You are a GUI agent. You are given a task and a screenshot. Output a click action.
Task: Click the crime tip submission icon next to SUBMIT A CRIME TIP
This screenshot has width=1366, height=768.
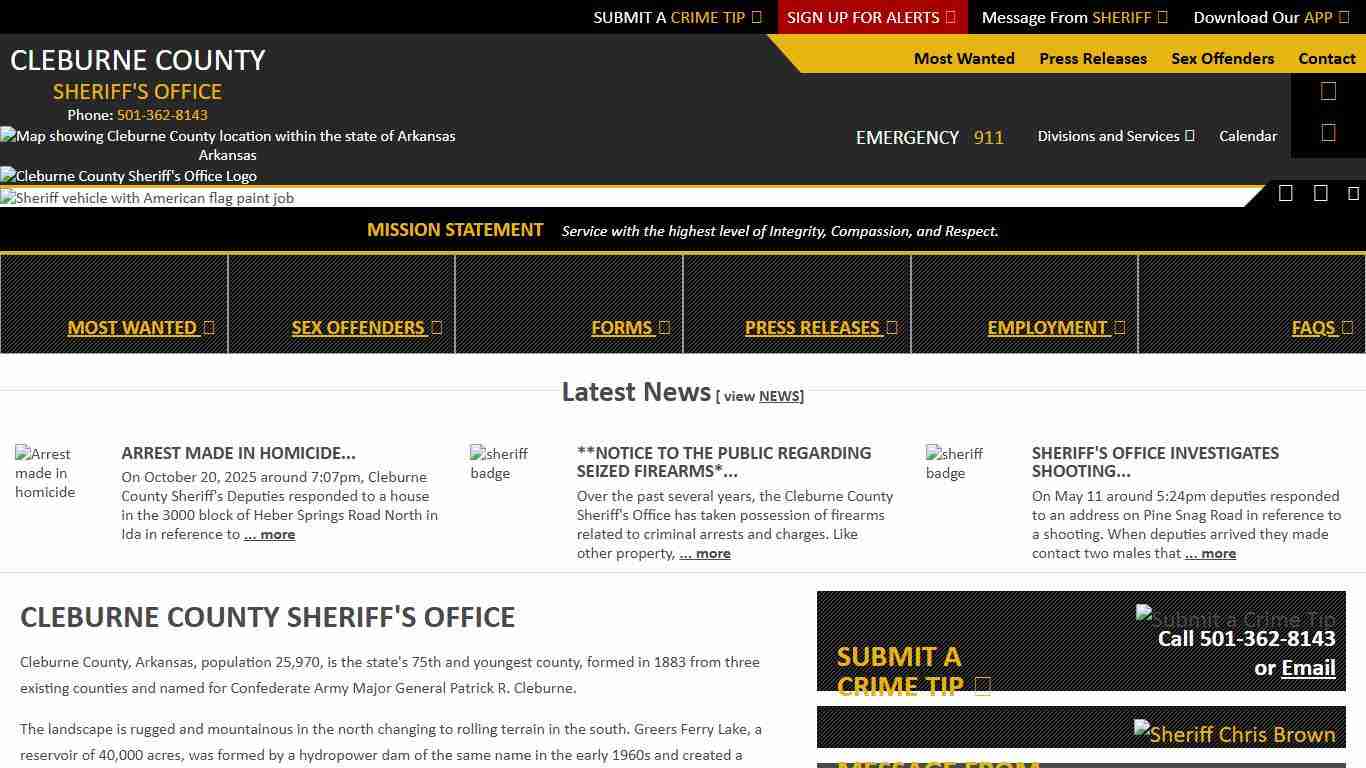[x=982, y=685]
